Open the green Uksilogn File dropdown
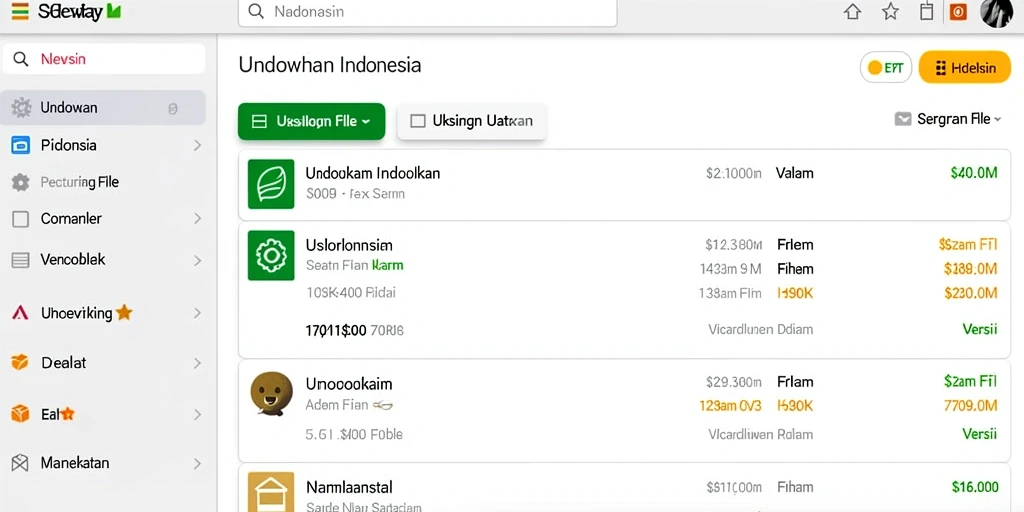The image size is (1024, 512). pos(312,121)
